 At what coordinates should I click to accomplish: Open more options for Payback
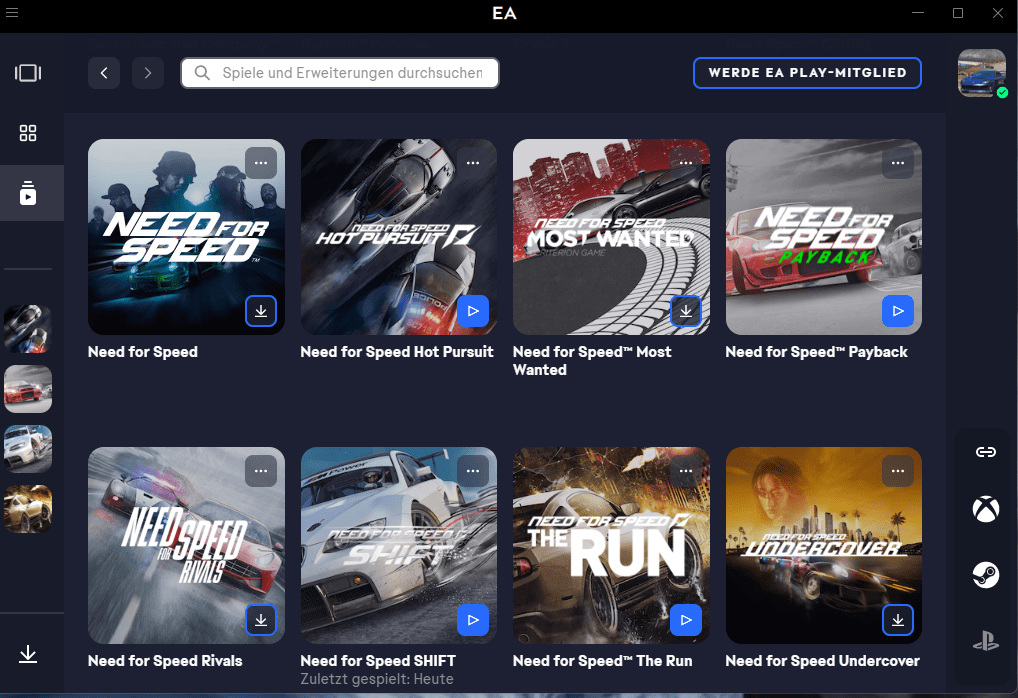click(x=898, y=163)
